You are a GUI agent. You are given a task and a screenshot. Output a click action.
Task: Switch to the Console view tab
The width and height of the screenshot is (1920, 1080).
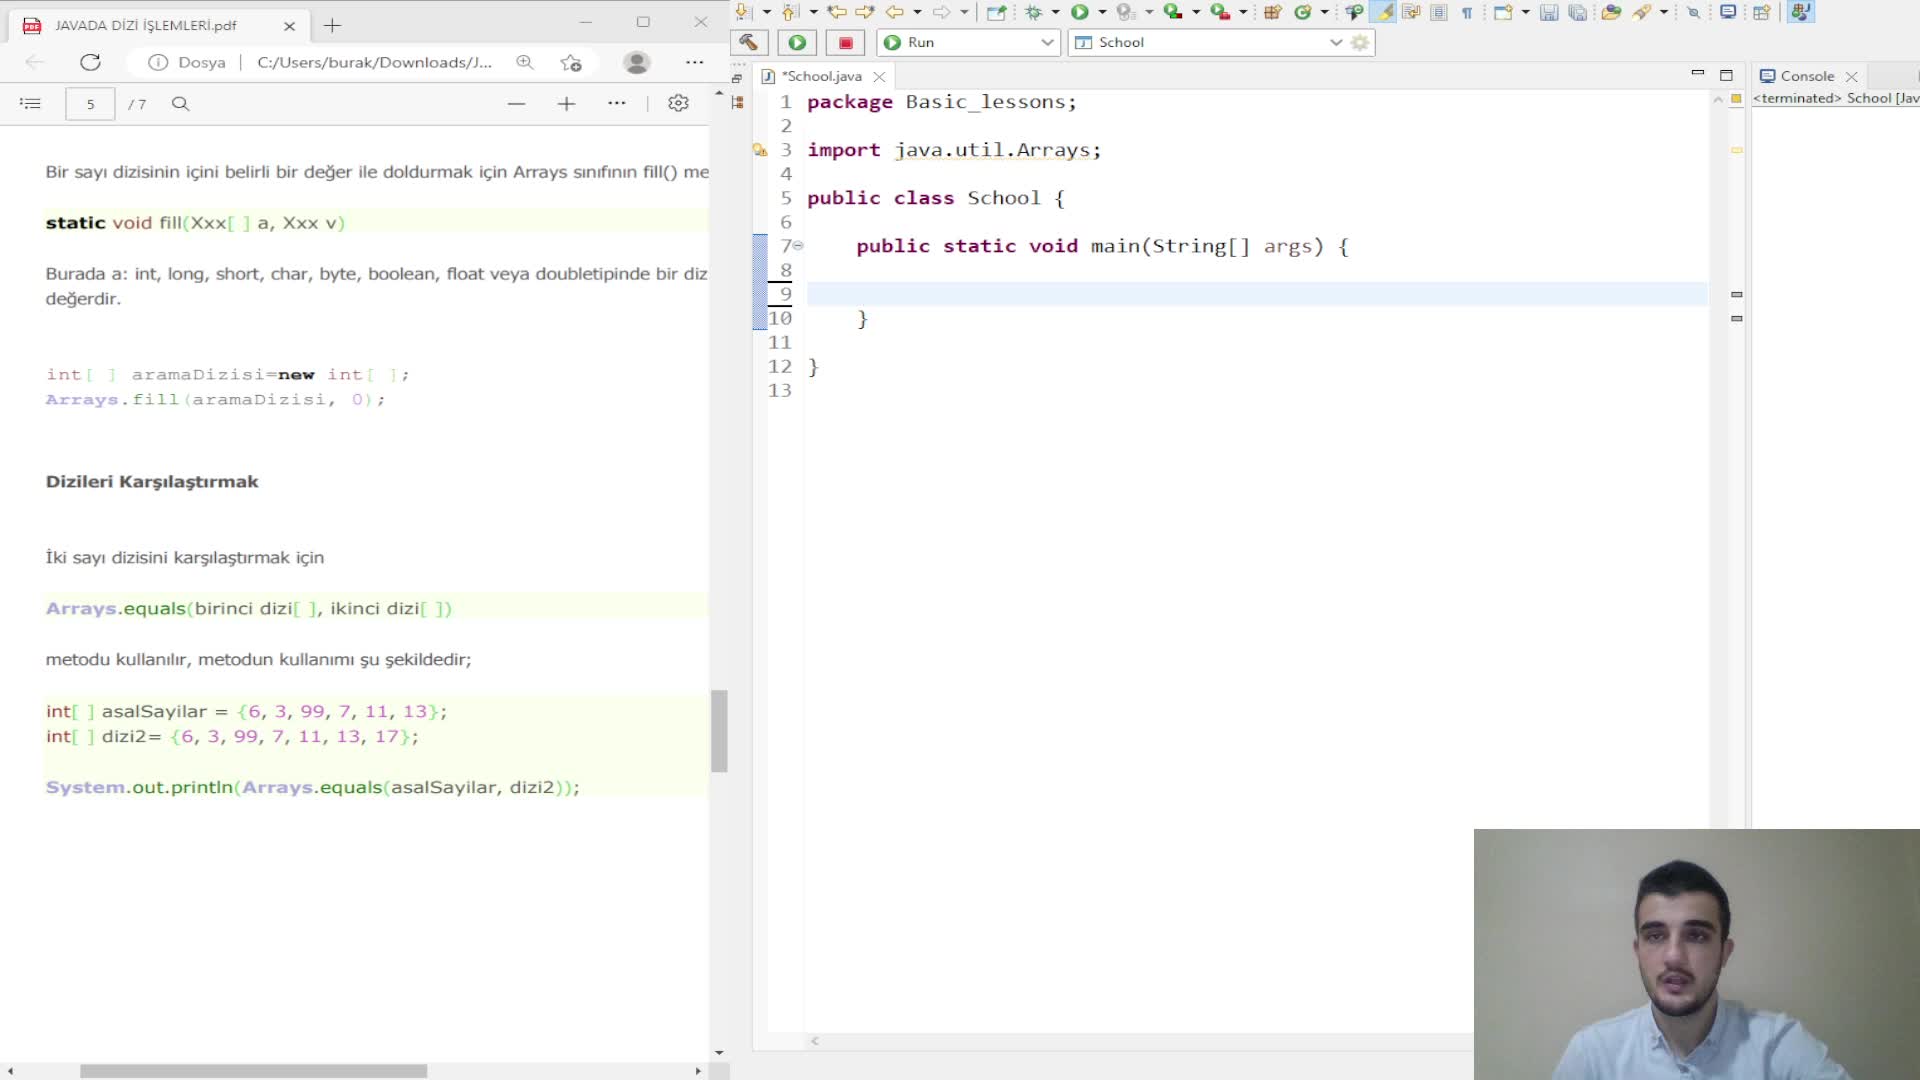pyautogui.click(x=1806, y=76)
